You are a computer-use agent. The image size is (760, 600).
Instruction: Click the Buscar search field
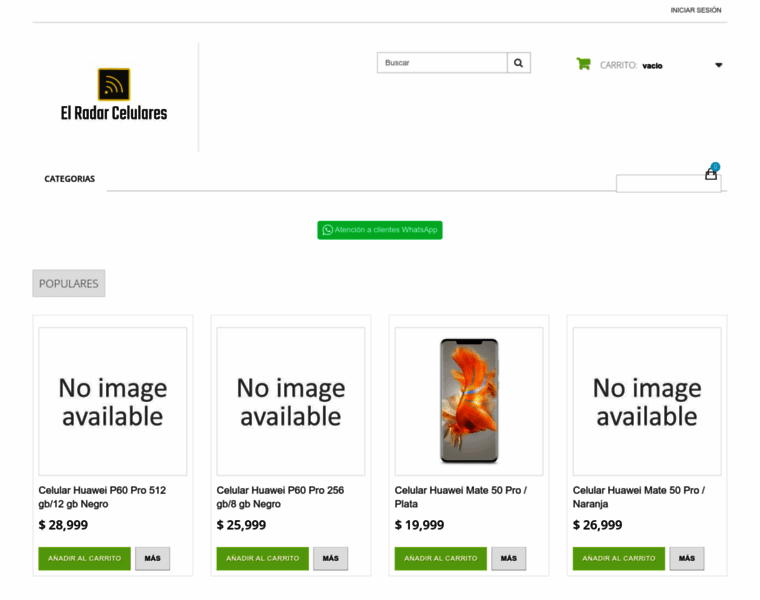click(442, 63)
